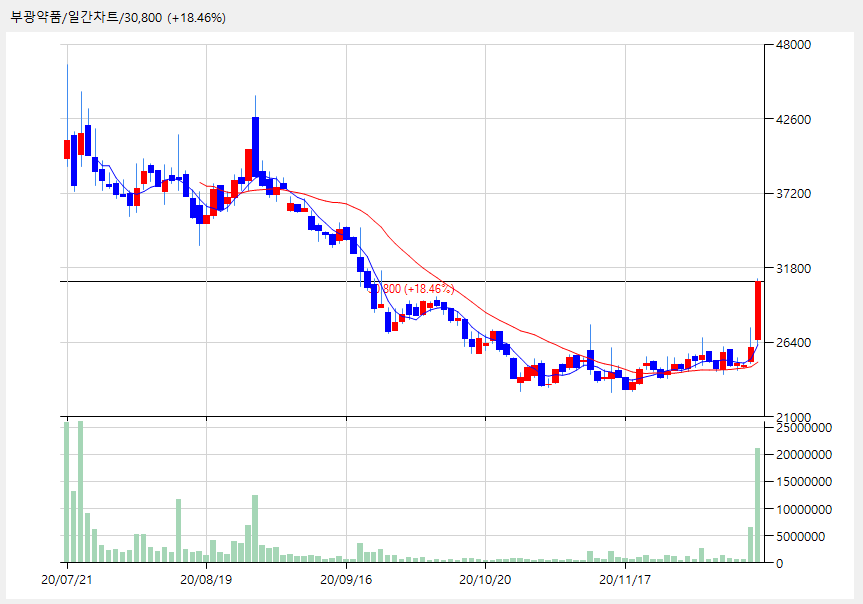Click the 25000000 volume axis label
The width and height of the screenshot is (863, 604).
coord(804,428)
